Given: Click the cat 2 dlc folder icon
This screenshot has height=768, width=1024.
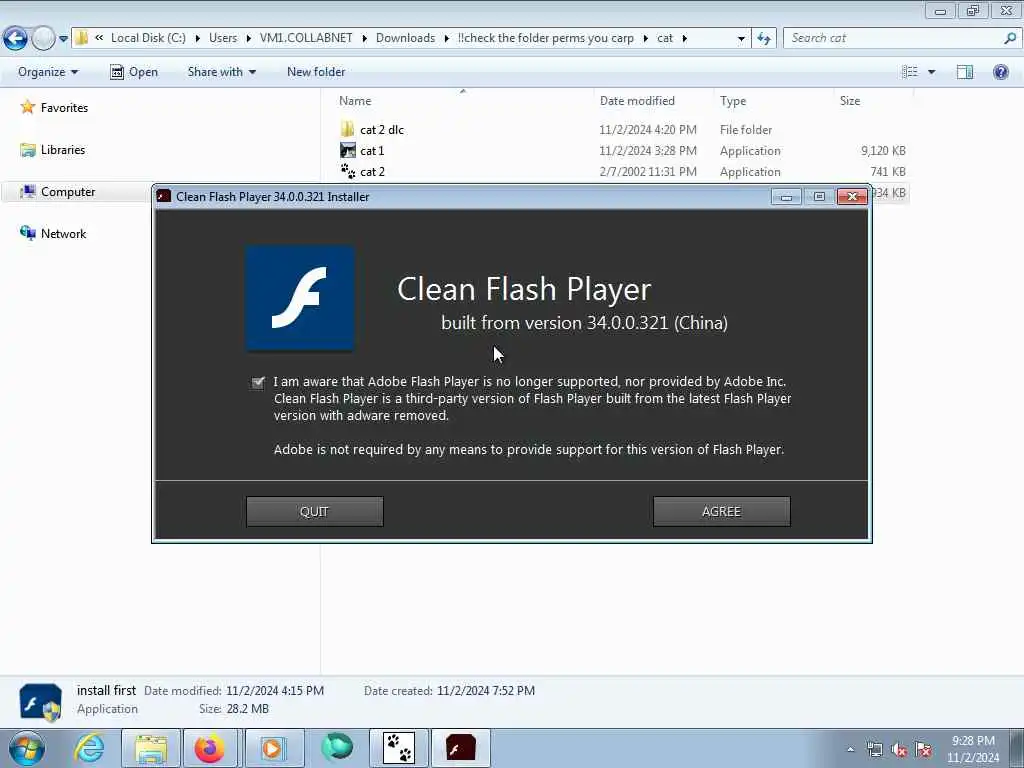Looking at the screenshot, I should 347,129.
